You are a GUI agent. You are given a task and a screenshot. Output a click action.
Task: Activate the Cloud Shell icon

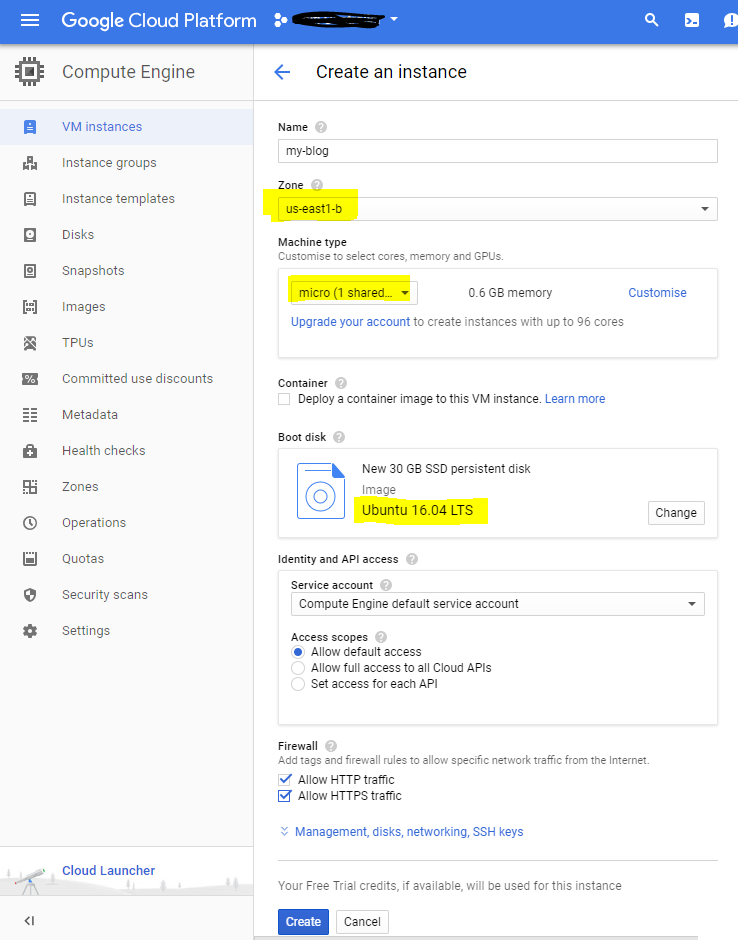tap(692, 20)
